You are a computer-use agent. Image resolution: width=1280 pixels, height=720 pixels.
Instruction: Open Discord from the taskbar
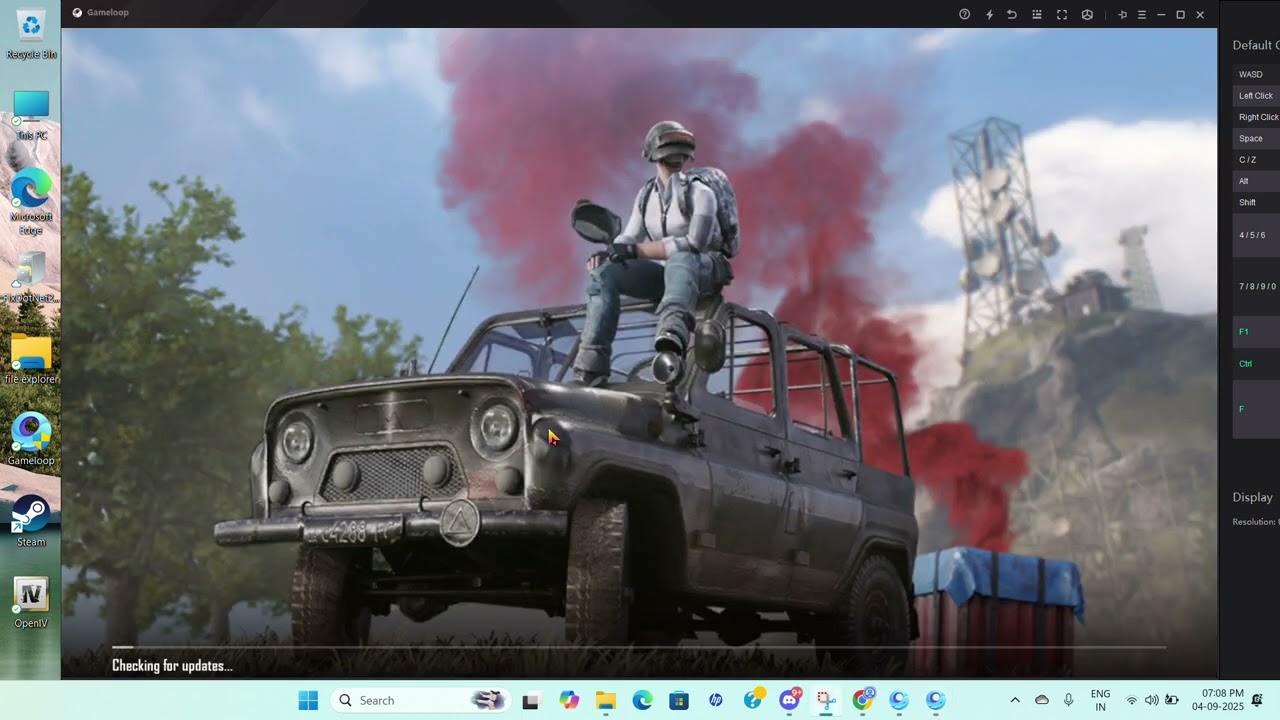(x=790, y=700)
